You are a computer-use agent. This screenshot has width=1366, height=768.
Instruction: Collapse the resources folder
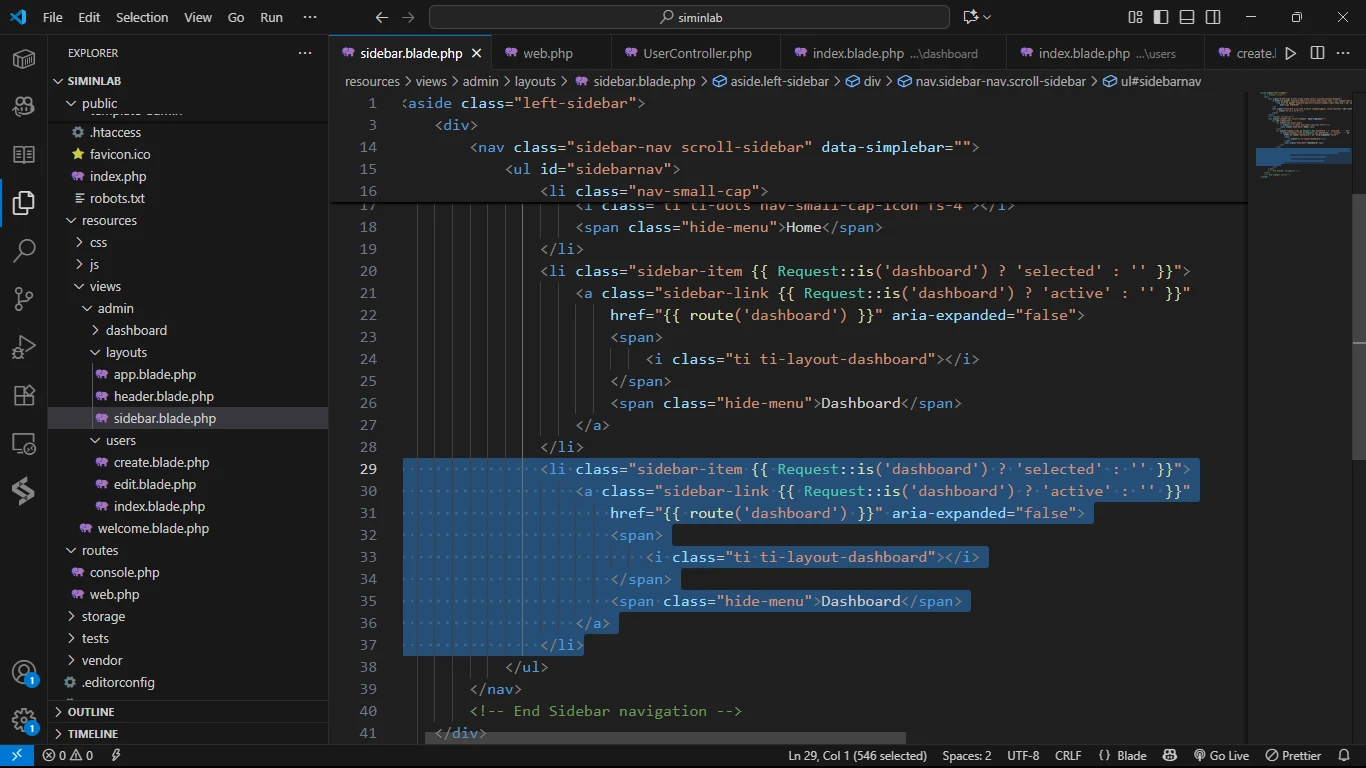109,220
